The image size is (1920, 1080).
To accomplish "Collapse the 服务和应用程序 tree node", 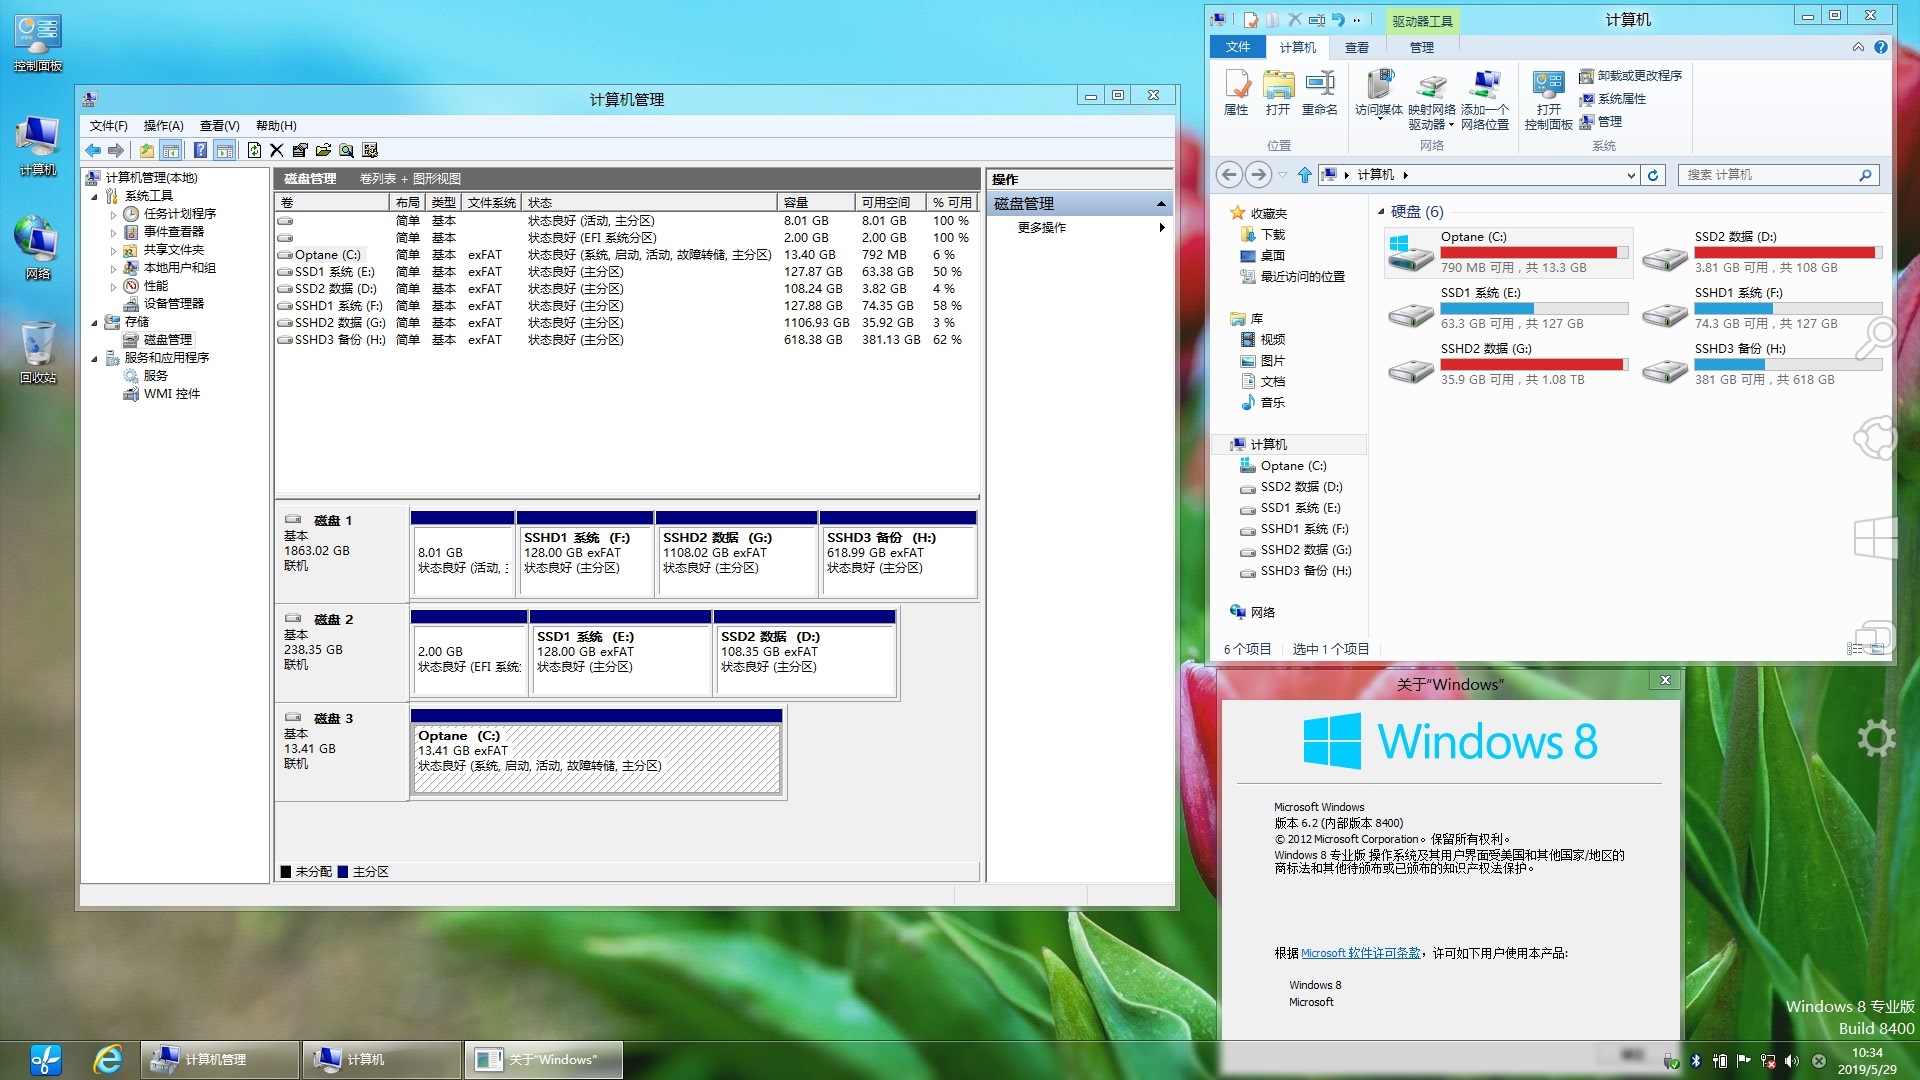I will tap(95, 359).
